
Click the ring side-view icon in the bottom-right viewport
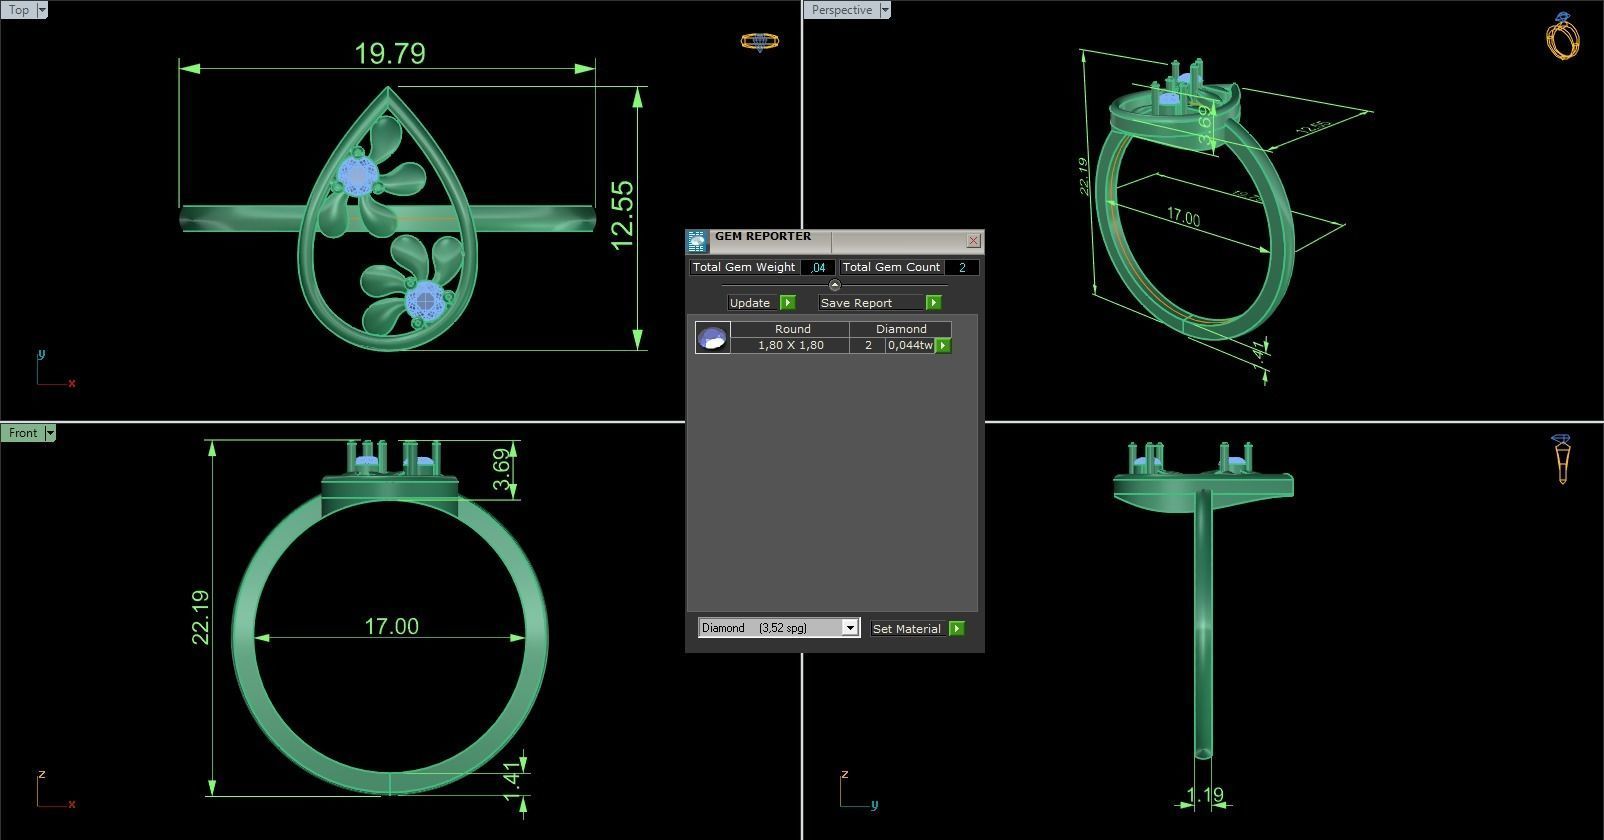[x=1562, y=459]
